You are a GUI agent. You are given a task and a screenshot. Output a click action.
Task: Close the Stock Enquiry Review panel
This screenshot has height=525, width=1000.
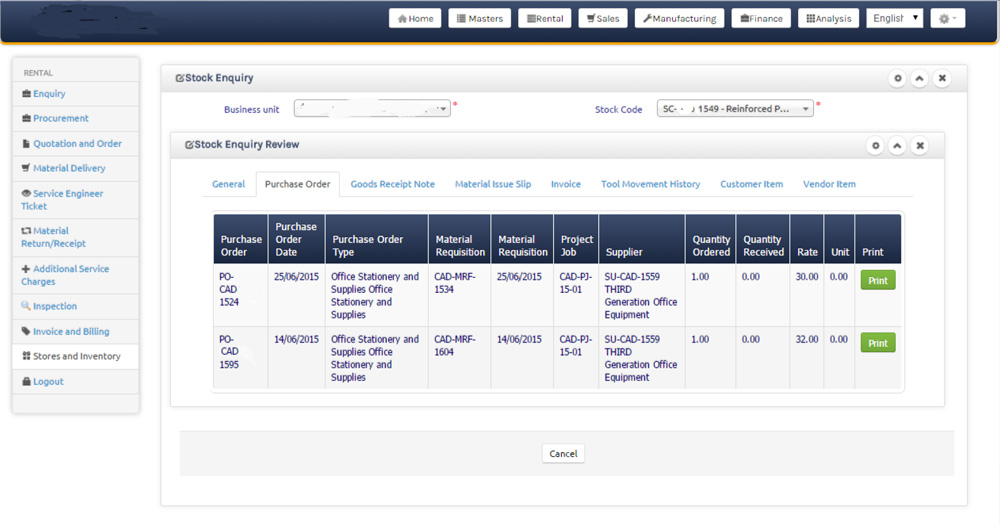click(920, 146)
